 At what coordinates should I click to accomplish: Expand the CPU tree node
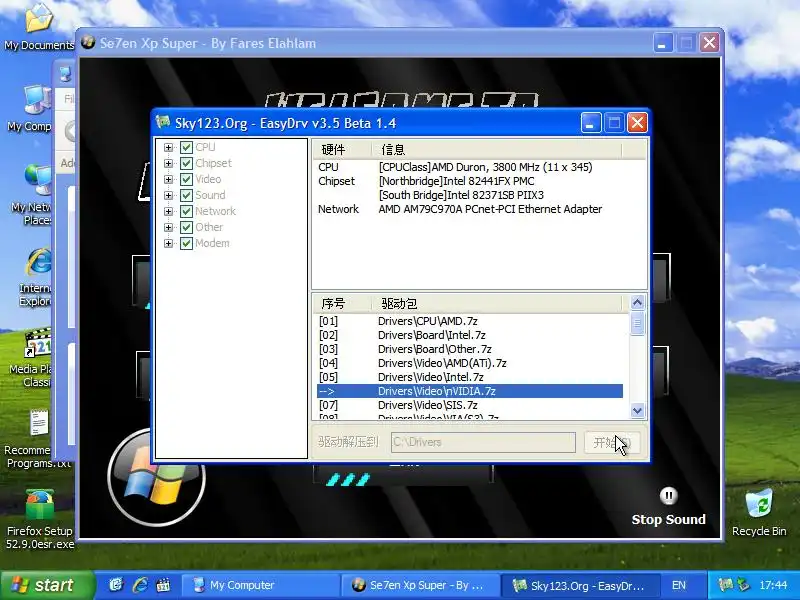(x=168, y=147)
